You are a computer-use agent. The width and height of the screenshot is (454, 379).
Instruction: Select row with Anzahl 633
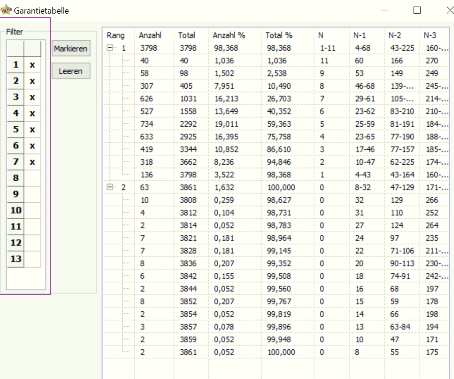pos(277,137)
